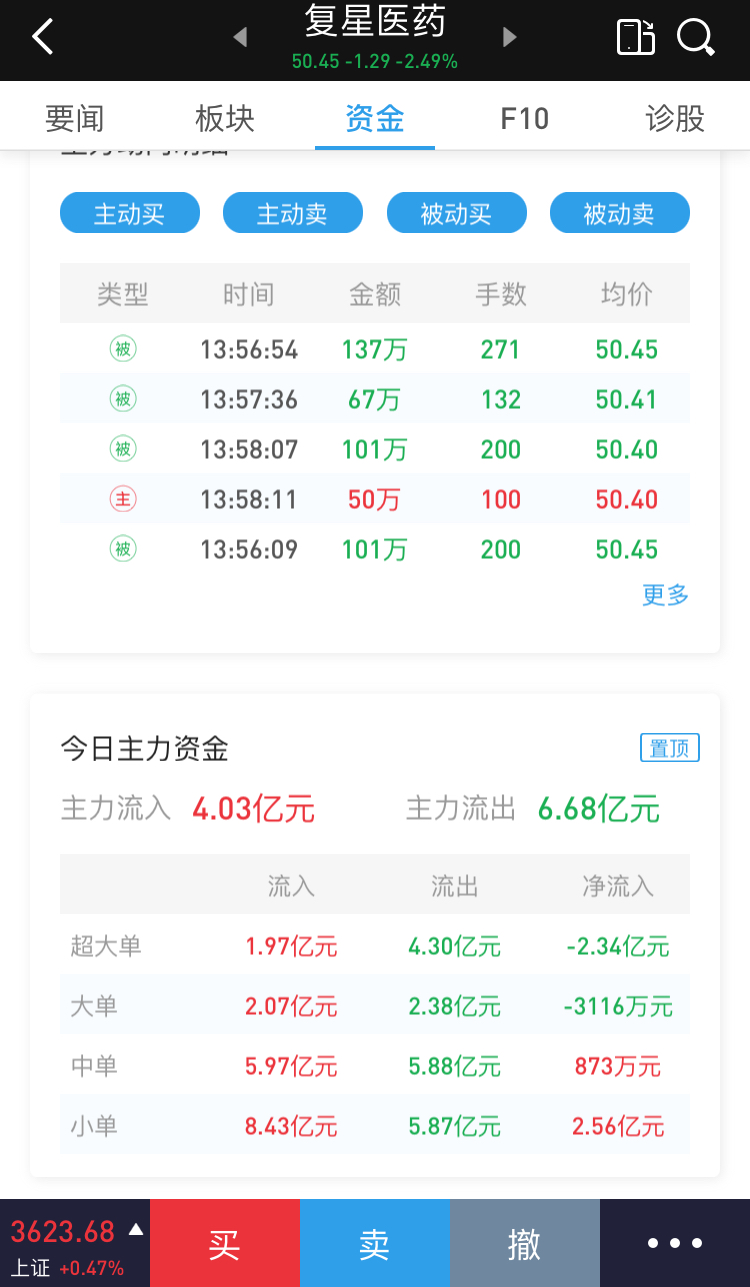The width and height of the screenshot is (750, 1287).
Task: Tap the 复星医药 stock title
Action: point(375,20)
